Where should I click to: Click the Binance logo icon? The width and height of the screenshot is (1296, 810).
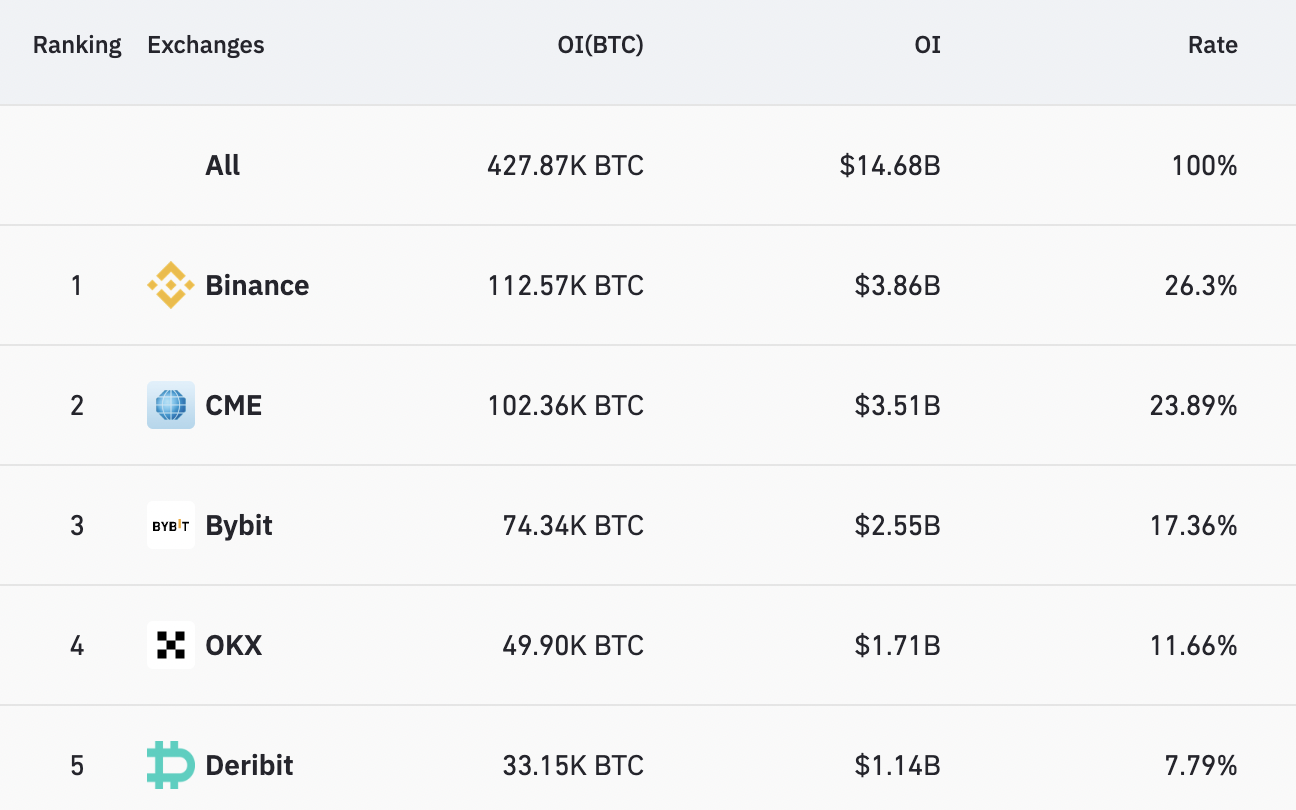point(171,285)
